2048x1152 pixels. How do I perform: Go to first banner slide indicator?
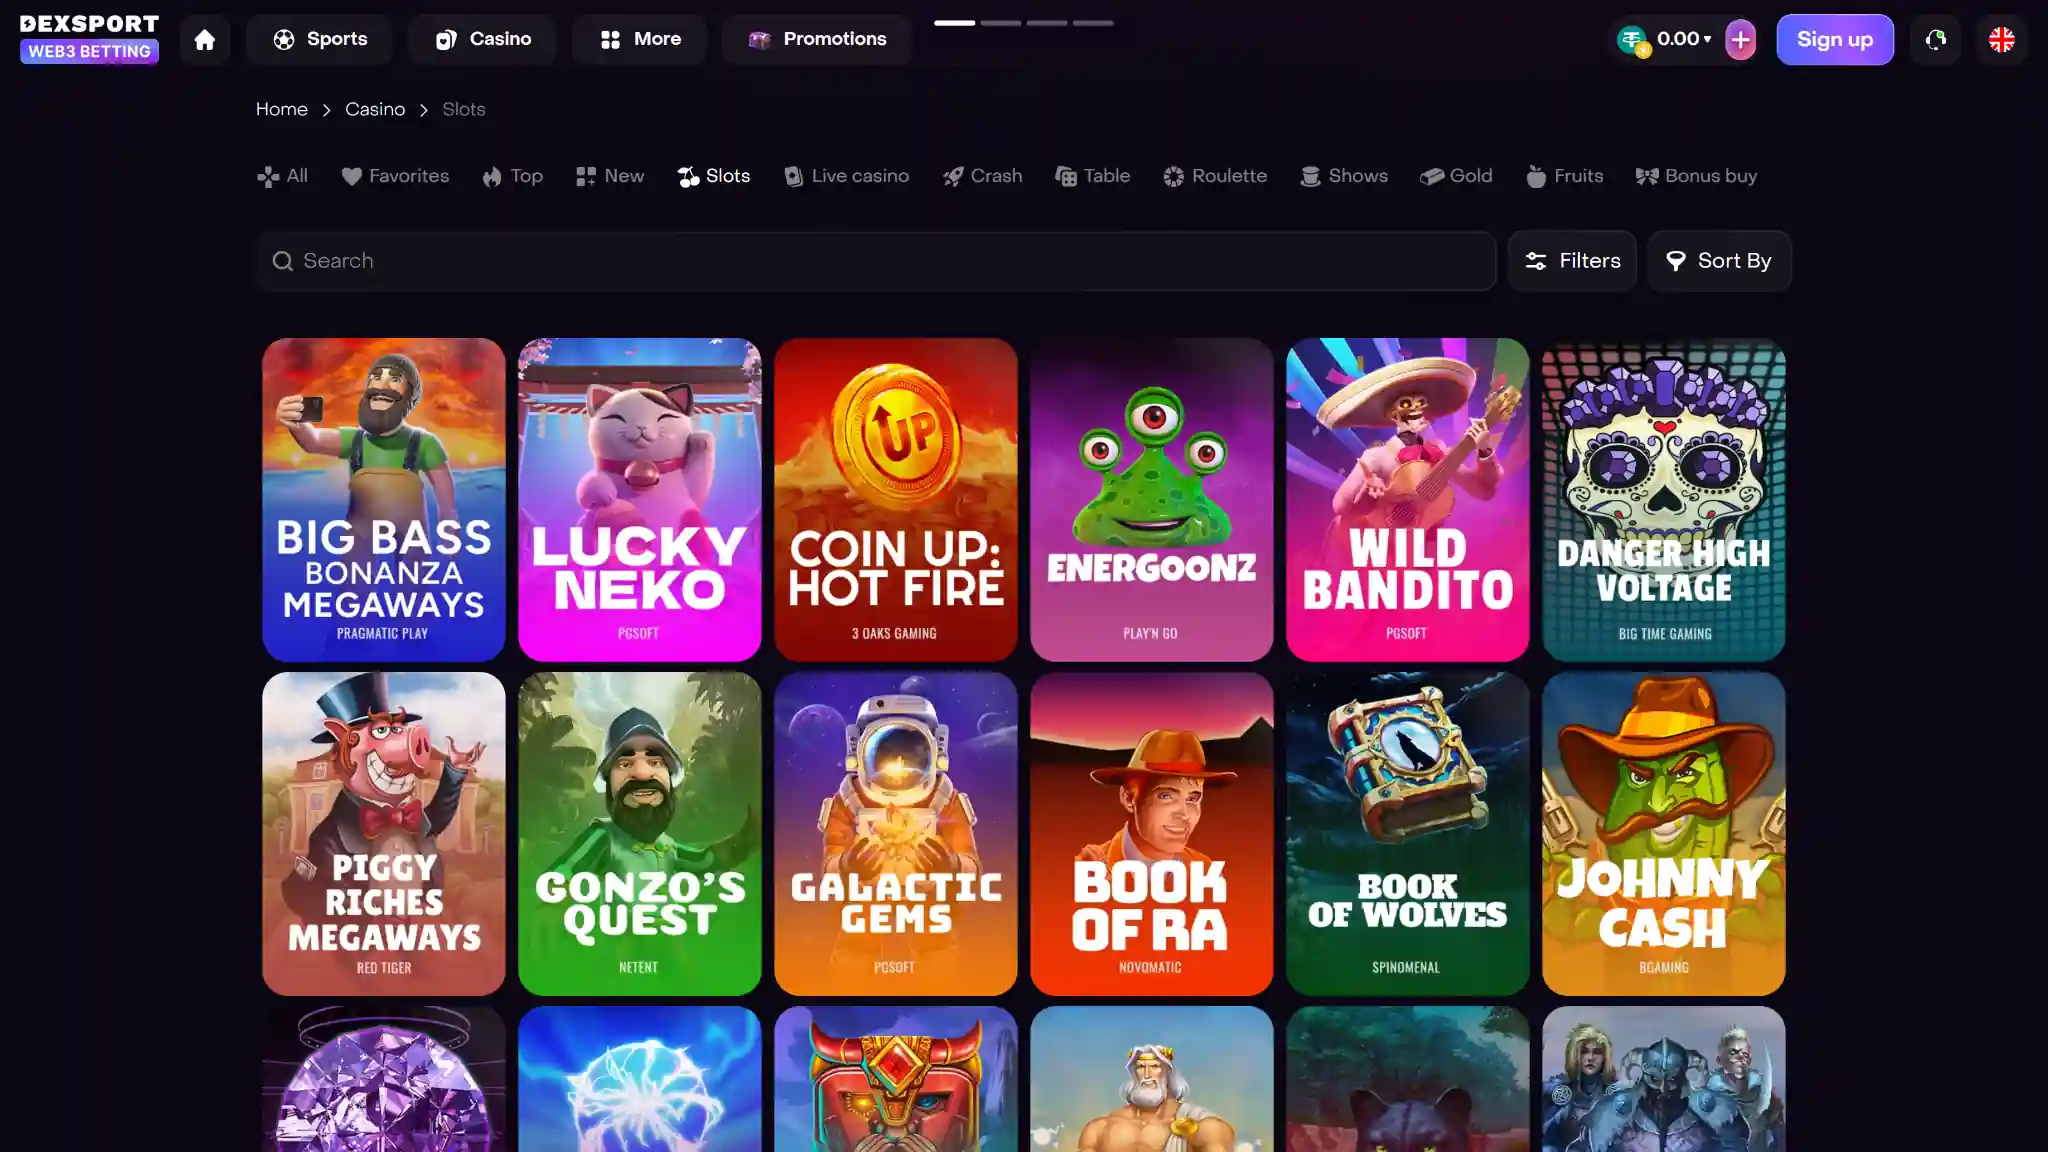955,23
